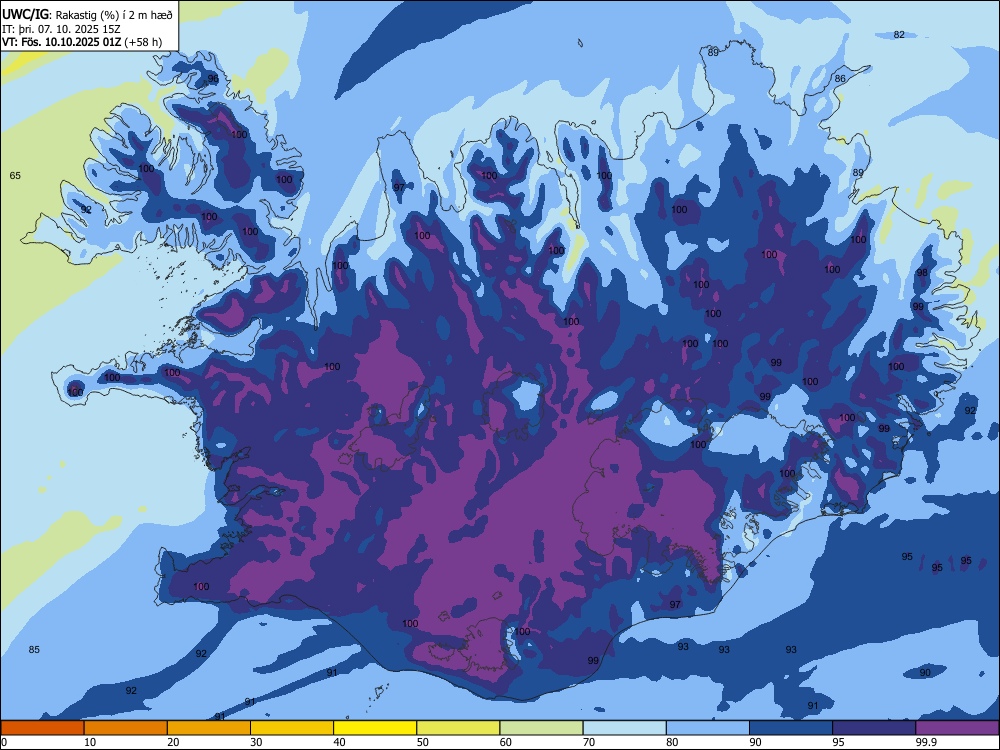The height and width of the screenshot is (750, 1000).
Task: Click the valid time 'VT: Fös. 10.10.2025 01Z (+58 h)'
Action: 82,42
